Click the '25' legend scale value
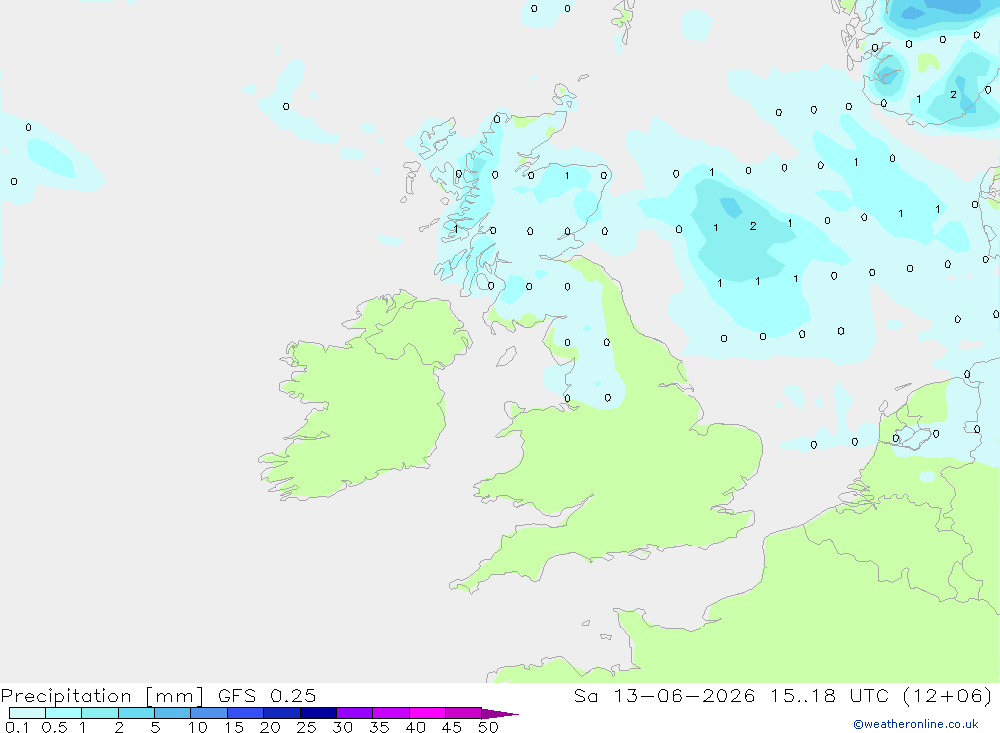Screen dimensions: 1000x733 coord(306,727)
